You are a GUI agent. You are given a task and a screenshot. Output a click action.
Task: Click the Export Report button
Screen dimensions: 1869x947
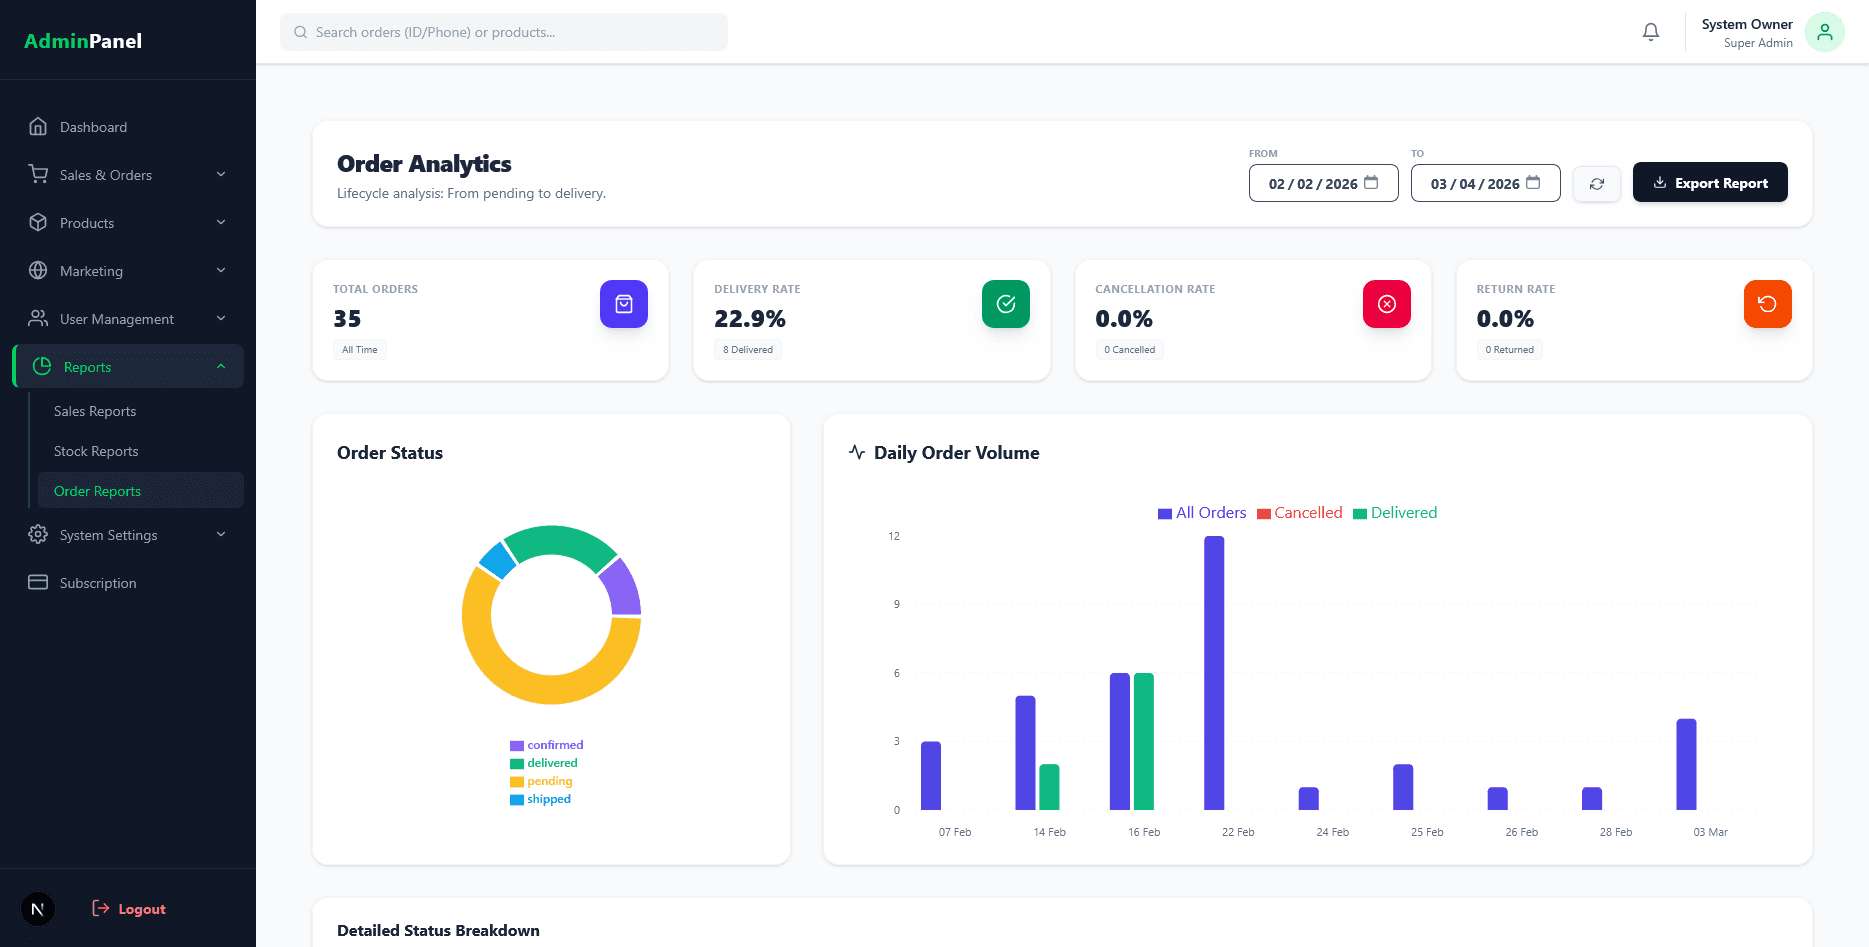pyautogui.click(x=1710, y=182)
